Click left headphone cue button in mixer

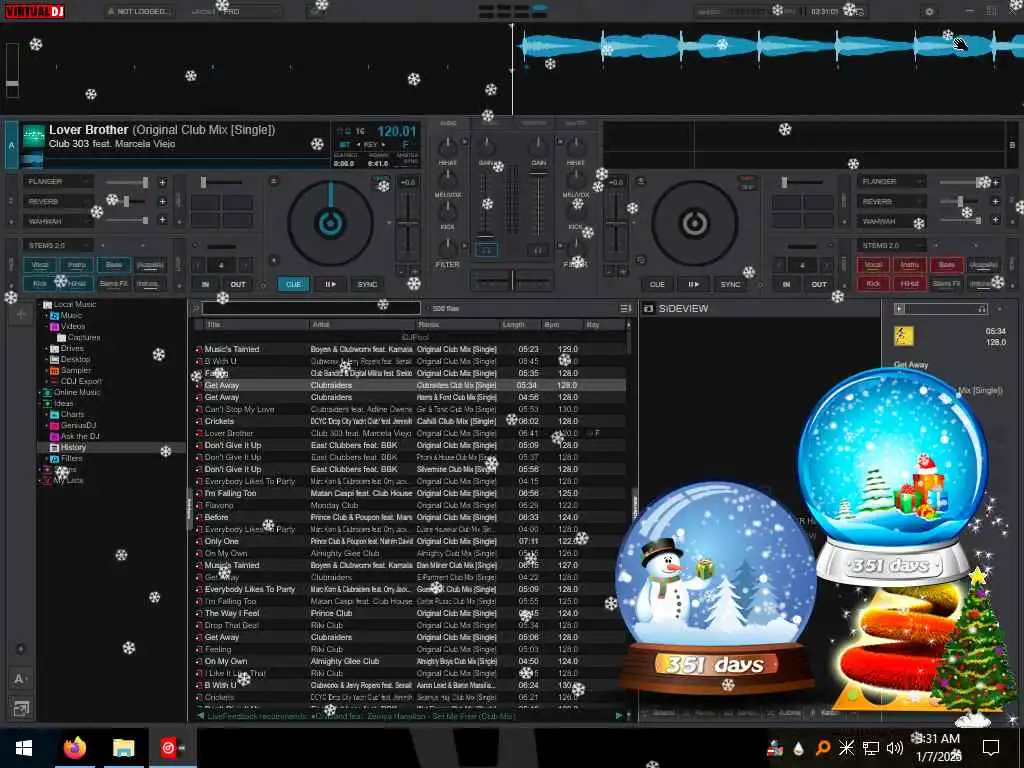click(x=486, y=249)
